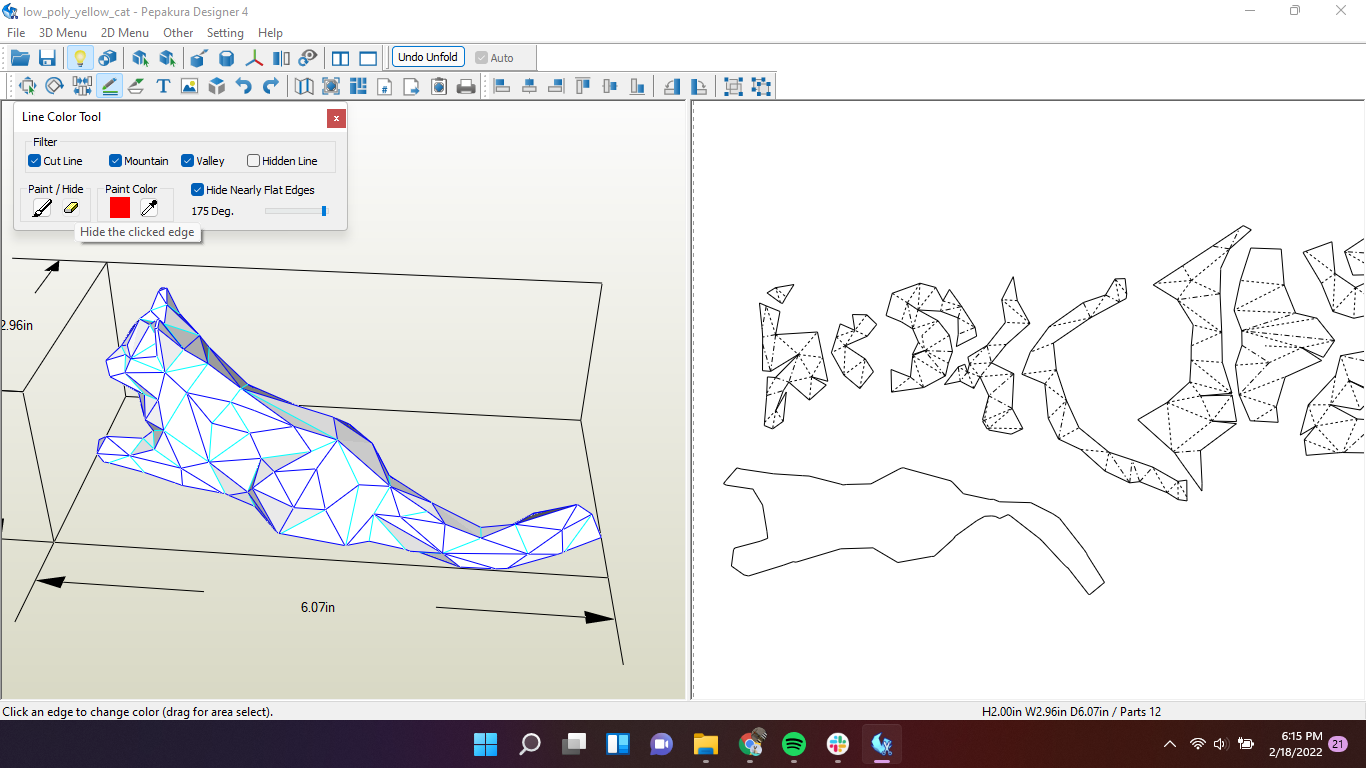
Task: Toggle the light bulb illumination icon
Action: [x=81, y=57]
